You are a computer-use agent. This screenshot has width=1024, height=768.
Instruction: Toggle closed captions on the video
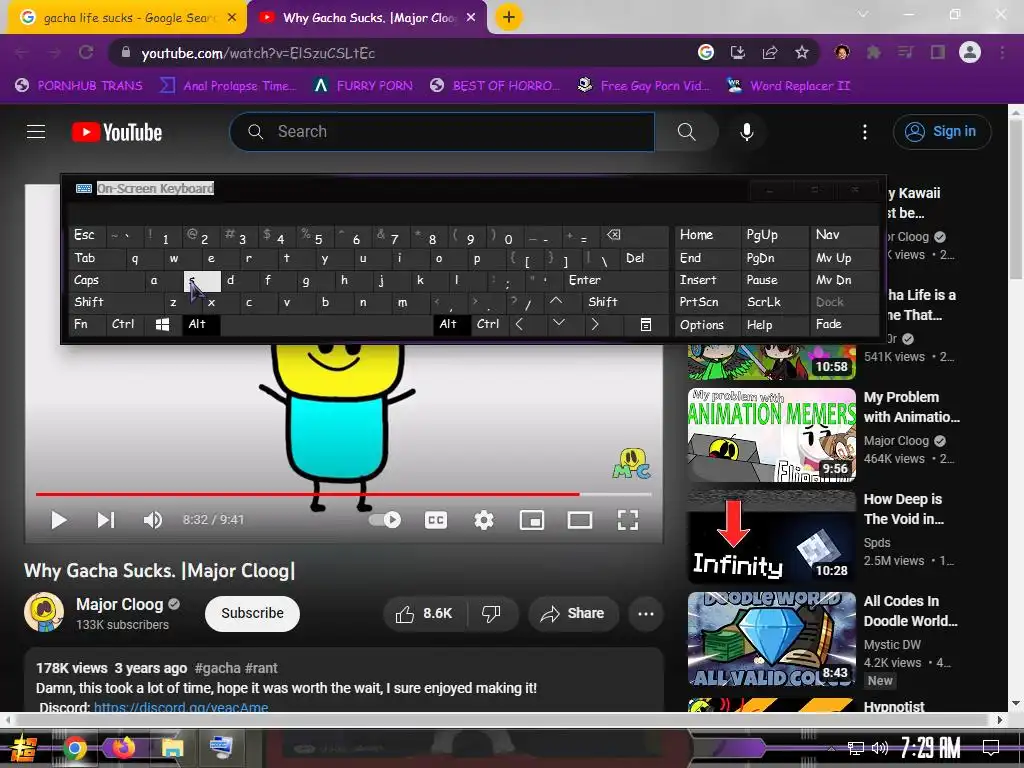point(436,520)
